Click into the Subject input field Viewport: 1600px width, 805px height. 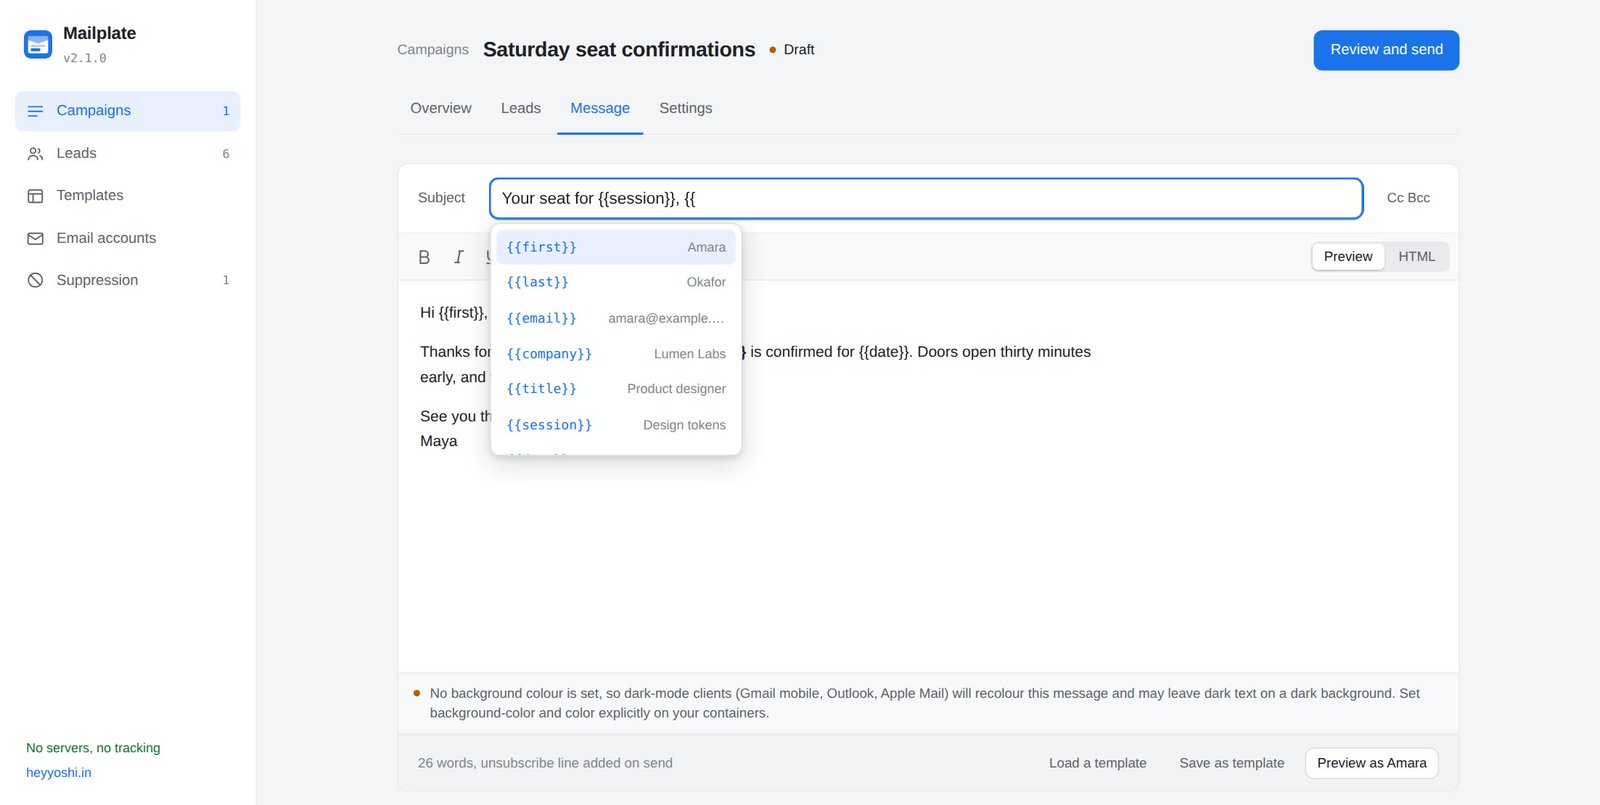point(926,198)
